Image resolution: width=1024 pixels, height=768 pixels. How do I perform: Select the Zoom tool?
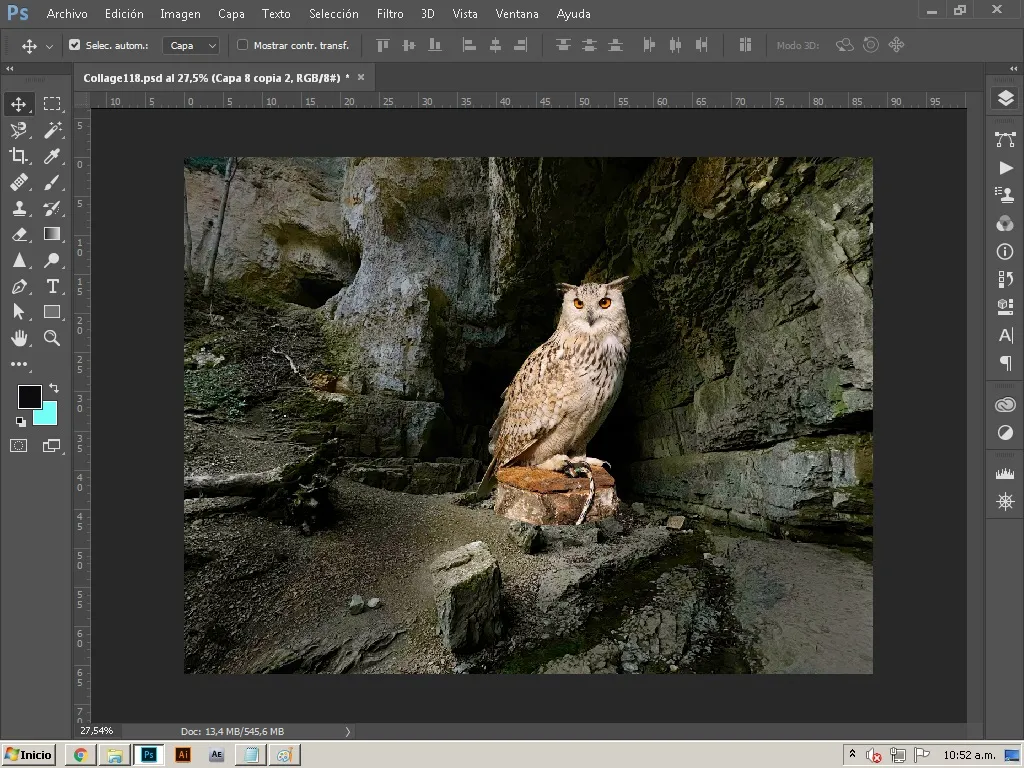[x=52, y=338]
